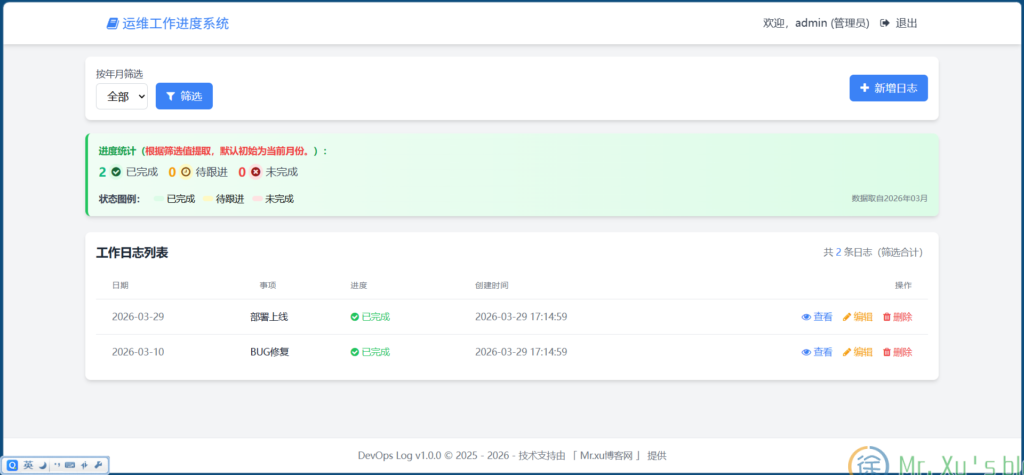1024x475 pixels.
Task: Edit the BUG修复 log entry
Action: coord(857,352)
